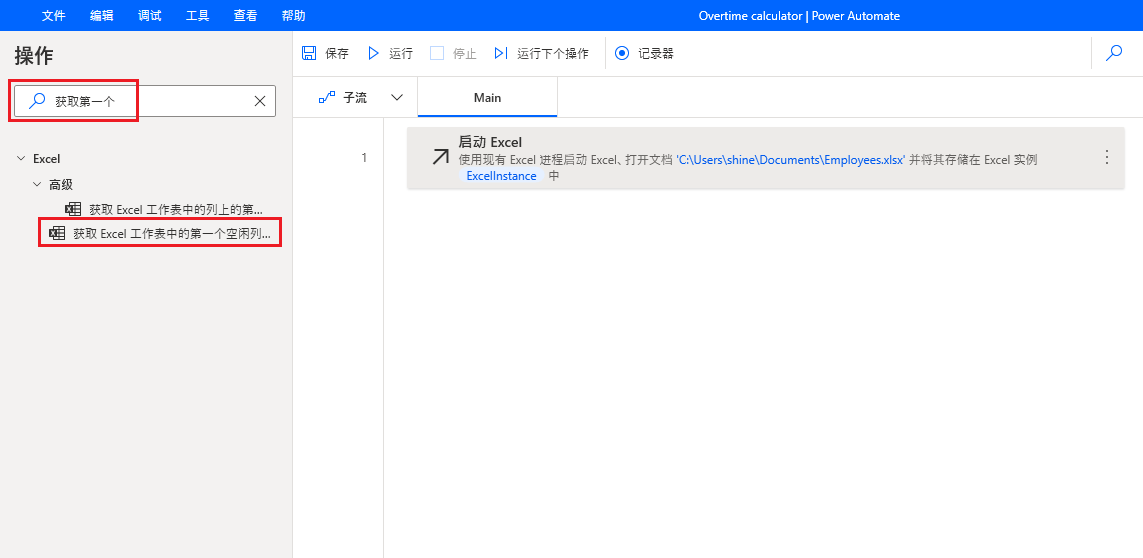Open flow search magnifier at top right
The image size is (1143, 558).
[1114, 53]
